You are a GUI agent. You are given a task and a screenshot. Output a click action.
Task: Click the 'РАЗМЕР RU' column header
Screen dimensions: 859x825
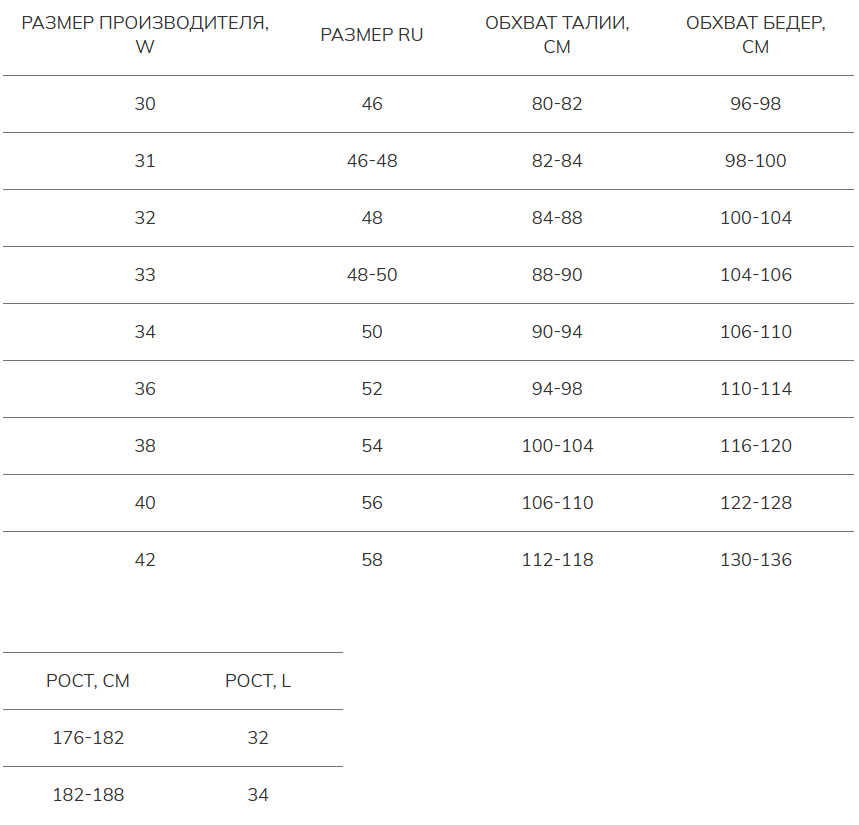[372, 35]
